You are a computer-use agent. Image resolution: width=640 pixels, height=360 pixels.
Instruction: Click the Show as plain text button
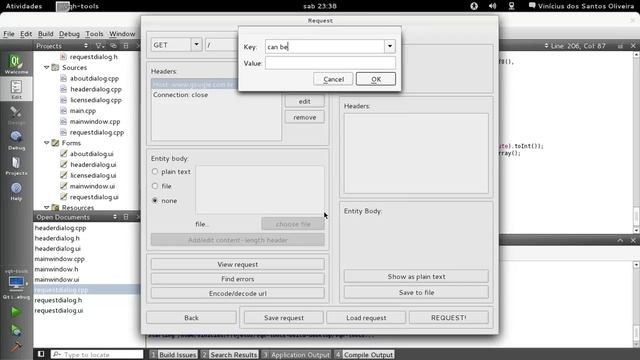pos(416,276)
